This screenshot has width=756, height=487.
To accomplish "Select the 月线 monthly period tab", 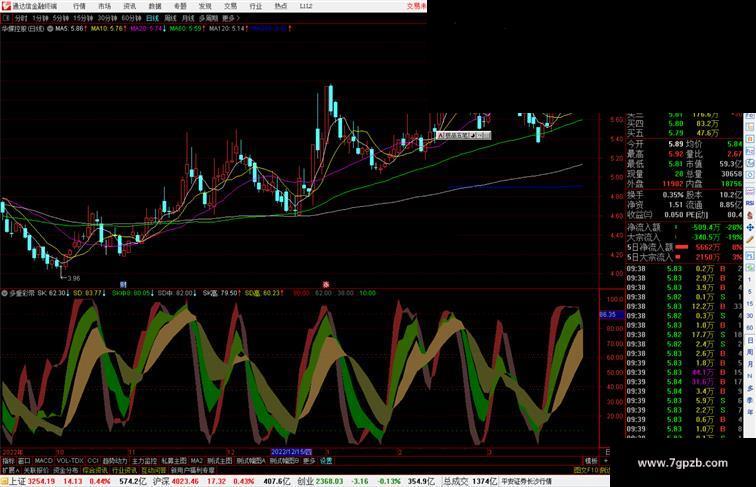I will tap(188, 18).
